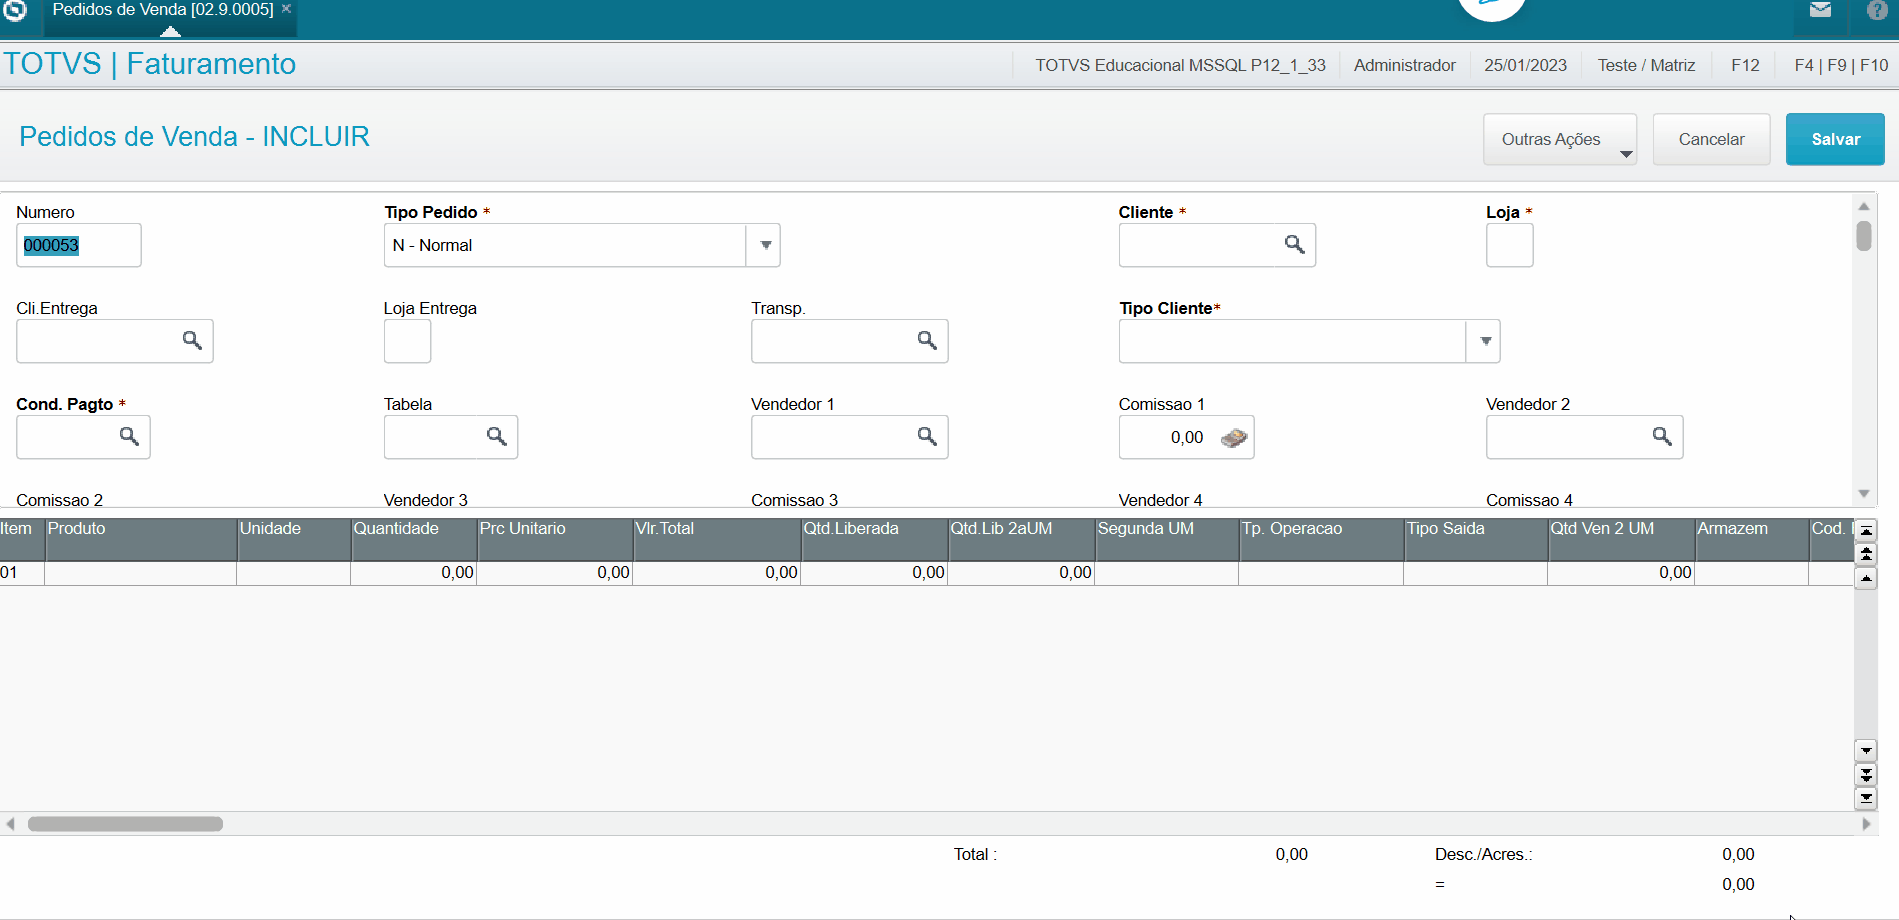The height and width of the screenshot is (920, 1899).
Task: Open the Cli.Entrega search magnifier
Action: [x=192, y=340]
